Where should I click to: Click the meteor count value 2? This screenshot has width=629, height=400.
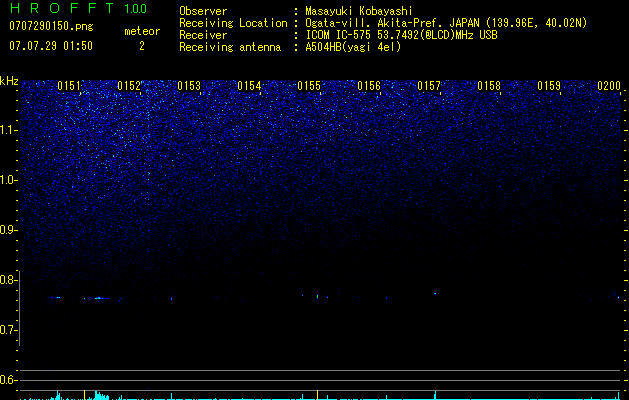point(142,46)
